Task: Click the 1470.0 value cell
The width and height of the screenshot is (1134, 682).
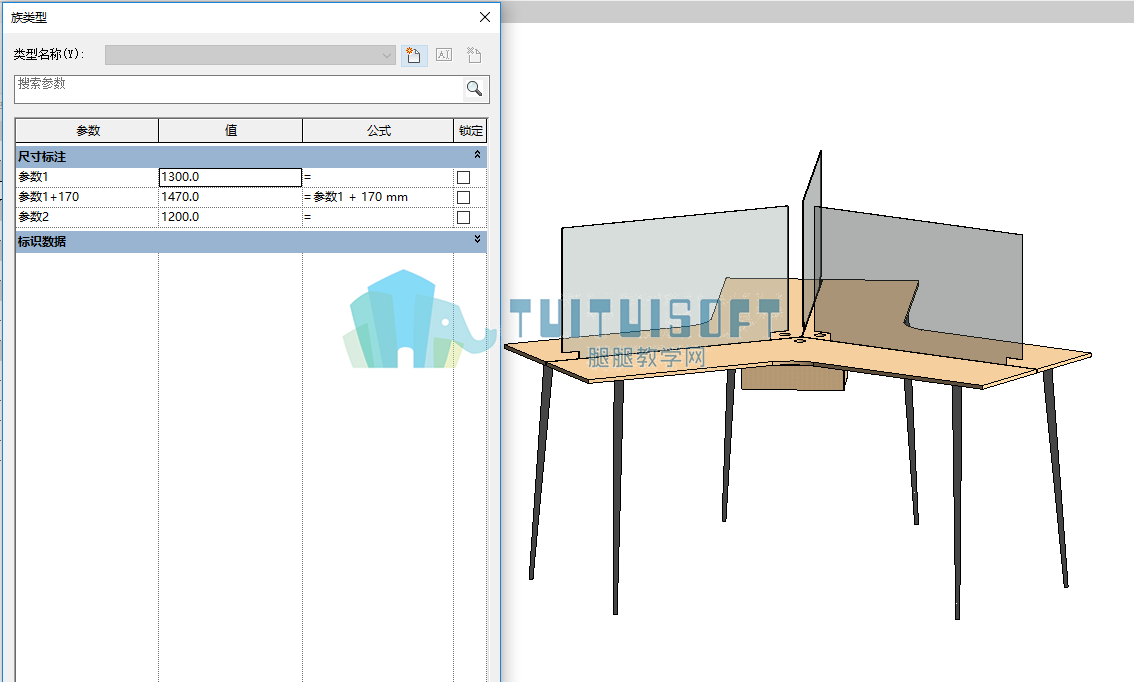Action: [x=230, y=197]
